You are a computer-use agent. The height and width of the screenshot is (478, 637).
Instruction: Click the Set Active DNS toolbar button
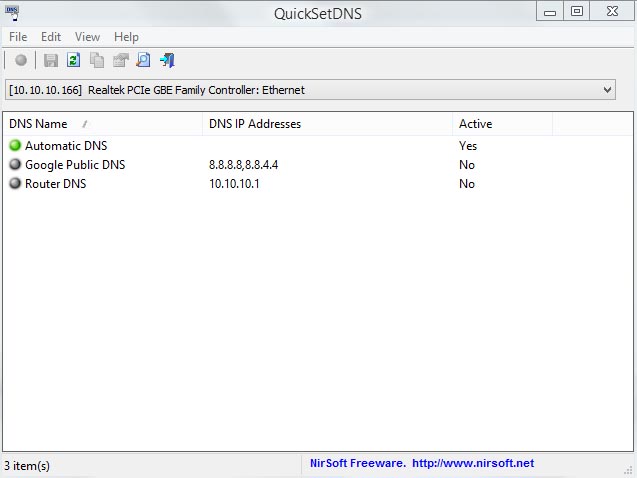[x=21, y=61]
